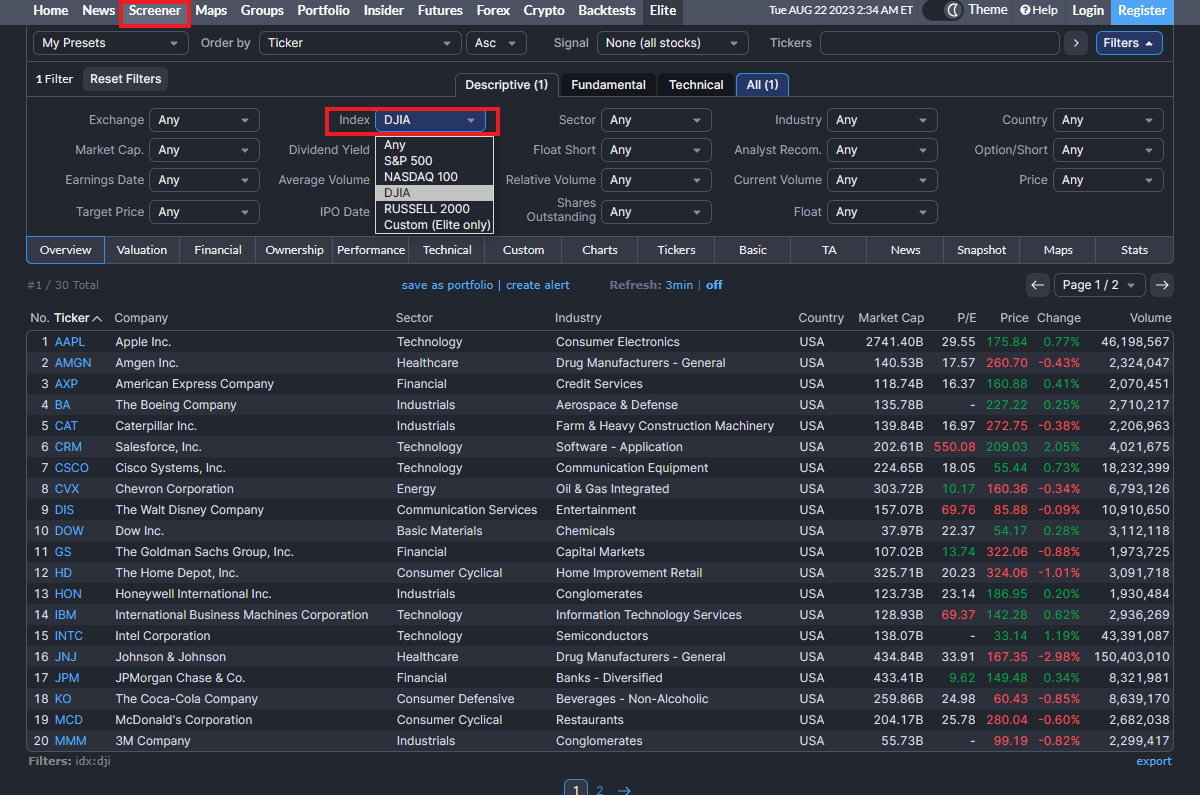Screen dimensions: 1200x795
Task: Open AAPL ticker link
Action: tap(70, 342)
